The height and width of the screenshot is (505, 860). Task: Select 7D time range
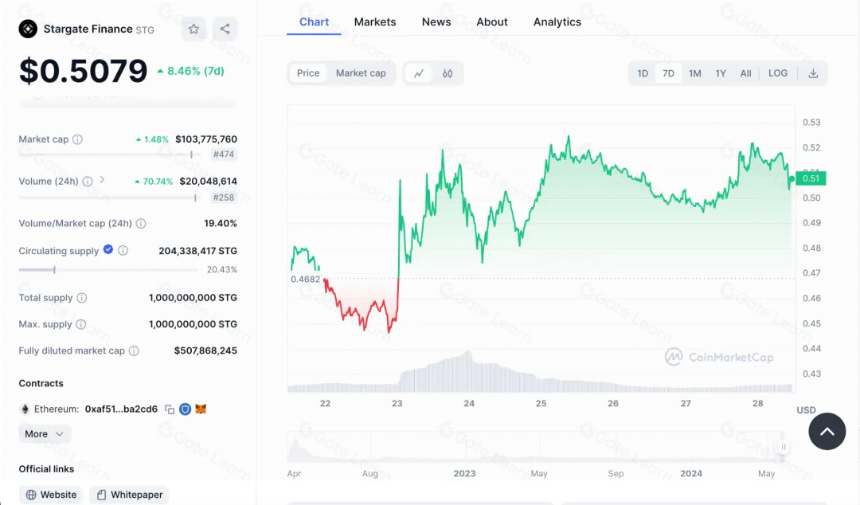point(668,73)
